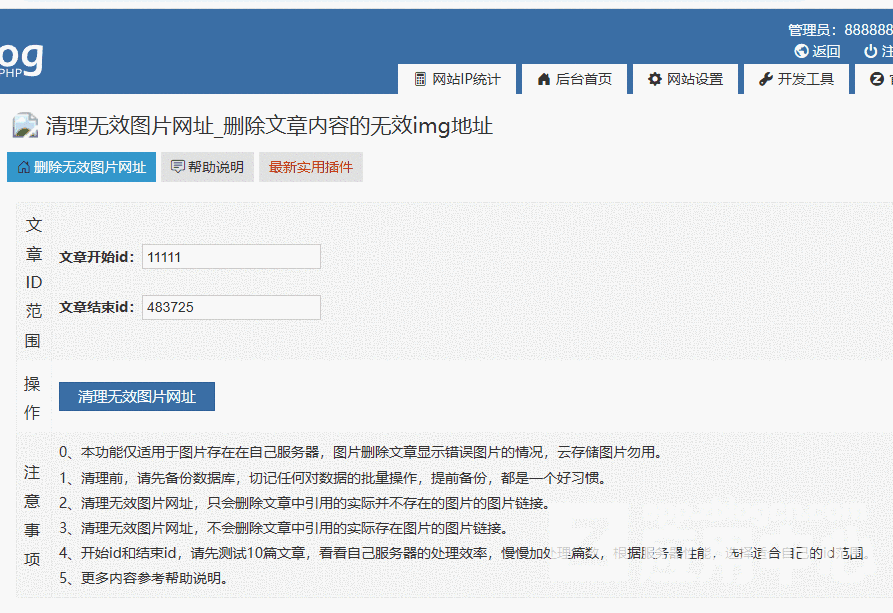Click the partially visible tab icon at far right
Screen dimensions: 893x613
[877, 79]
